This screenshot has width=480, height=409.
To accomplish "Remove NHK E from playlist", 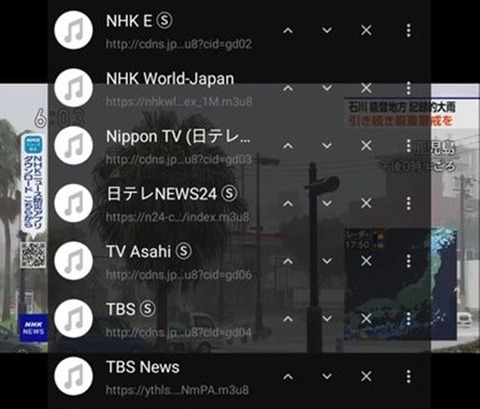I will [366, 31].
